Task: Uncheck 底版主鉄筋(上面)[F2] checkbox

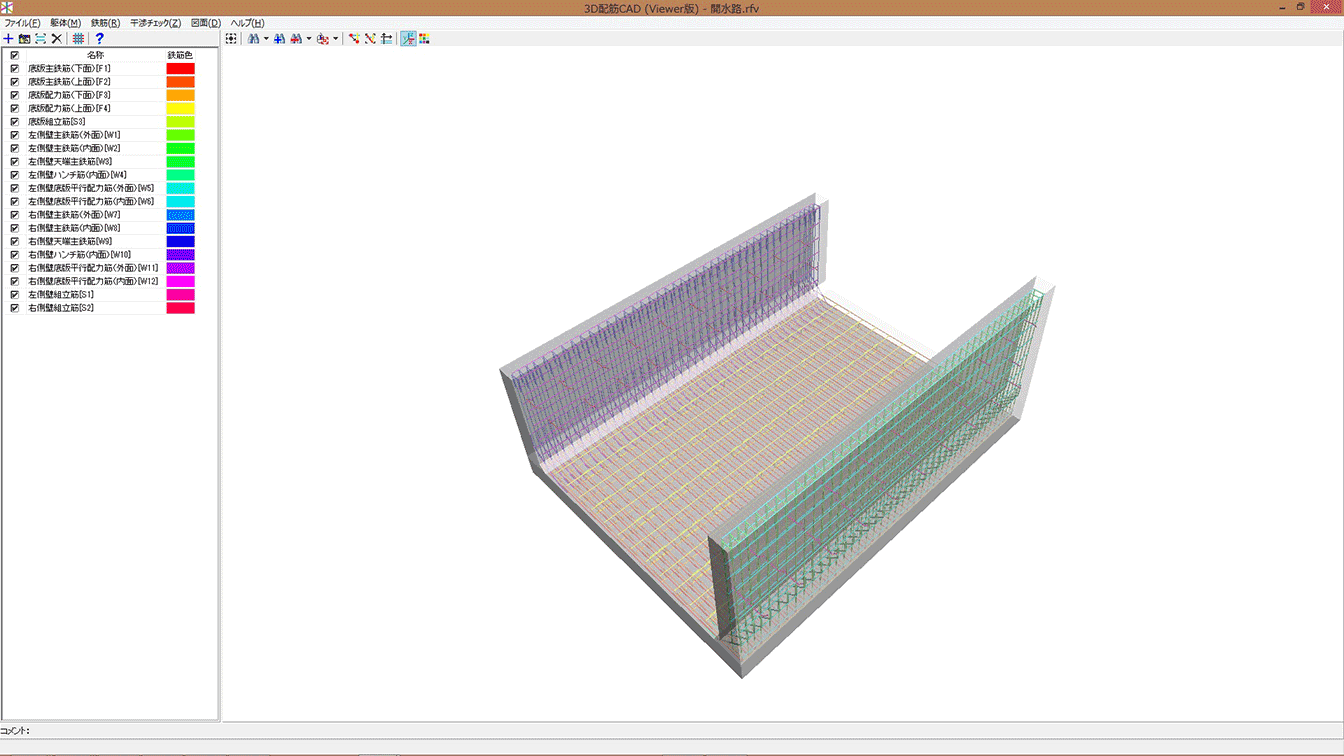Action: [x=14, y=82]
